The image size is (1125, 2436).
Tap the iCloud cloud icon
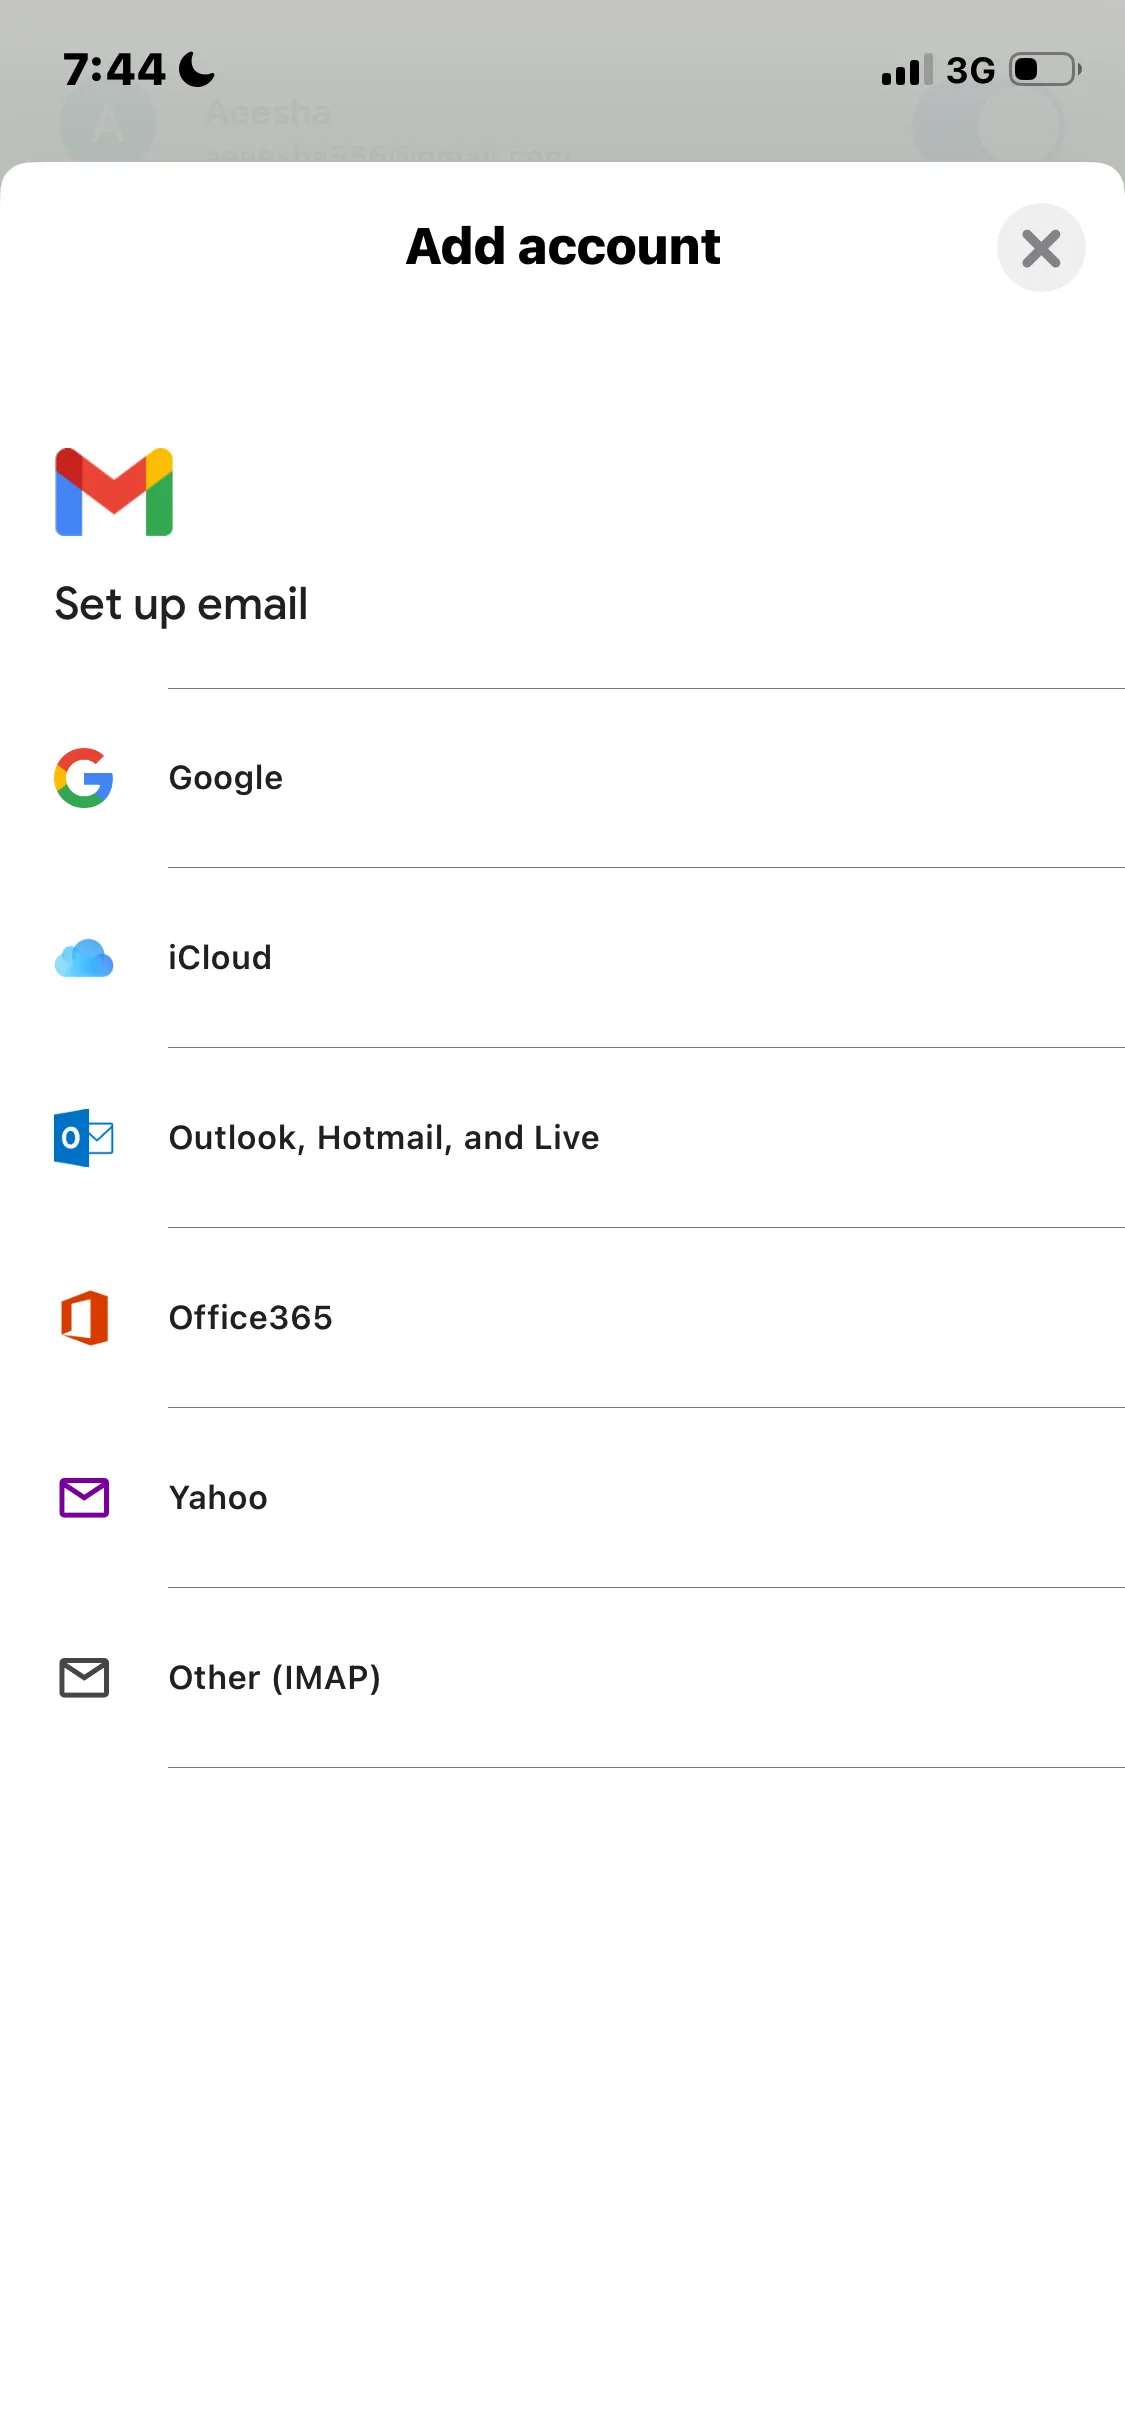click(x=84, y=958)
